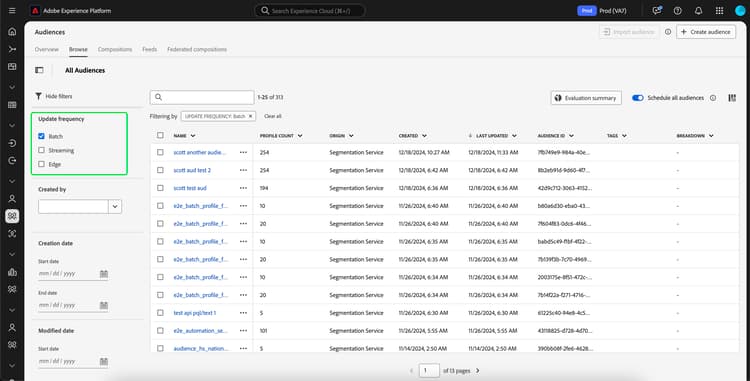Click the Start date calendar icon under Creation date

tap(104, 274)
